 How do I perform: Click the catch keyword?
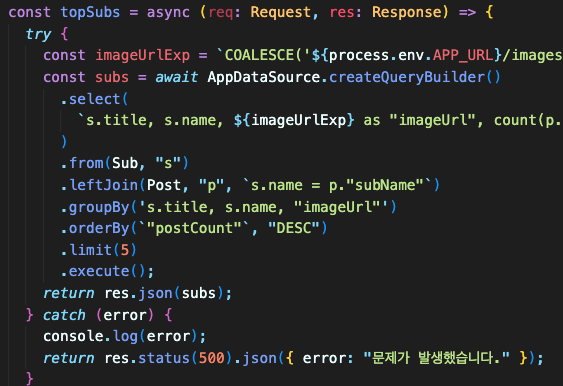pyautogui.click(x=64, y=315)
